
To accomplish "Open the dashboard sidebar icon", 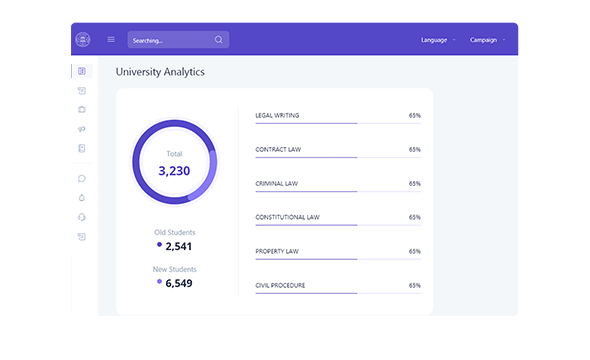I will click(82, 71).
